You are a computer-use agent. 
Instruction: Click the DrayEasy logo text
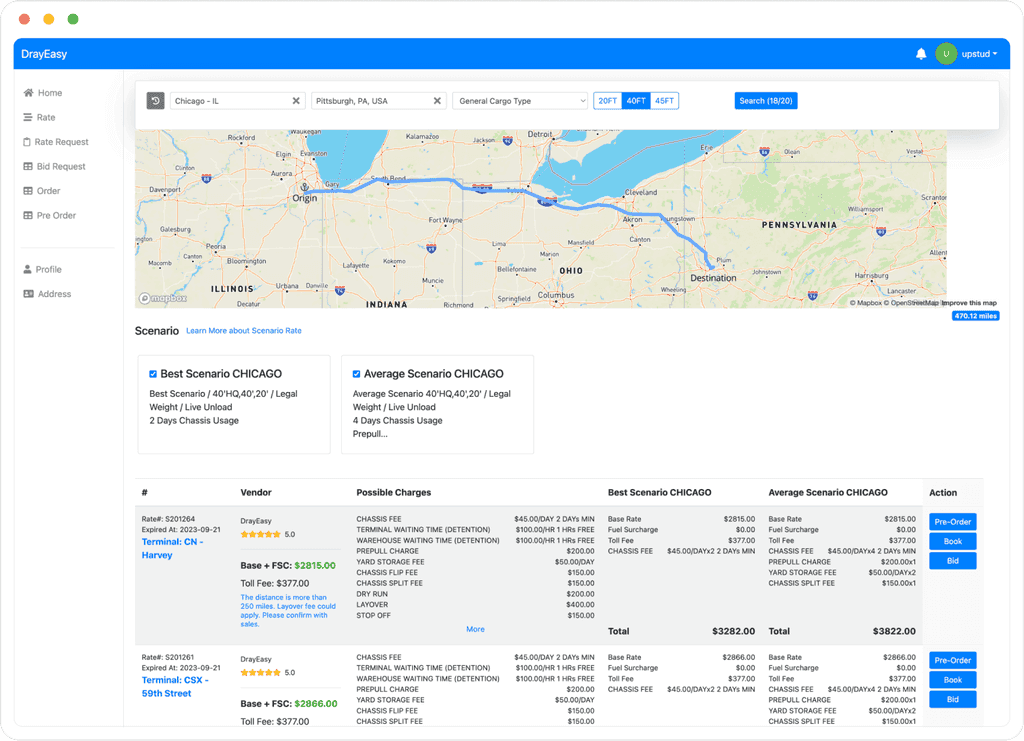tap(44, 54)
